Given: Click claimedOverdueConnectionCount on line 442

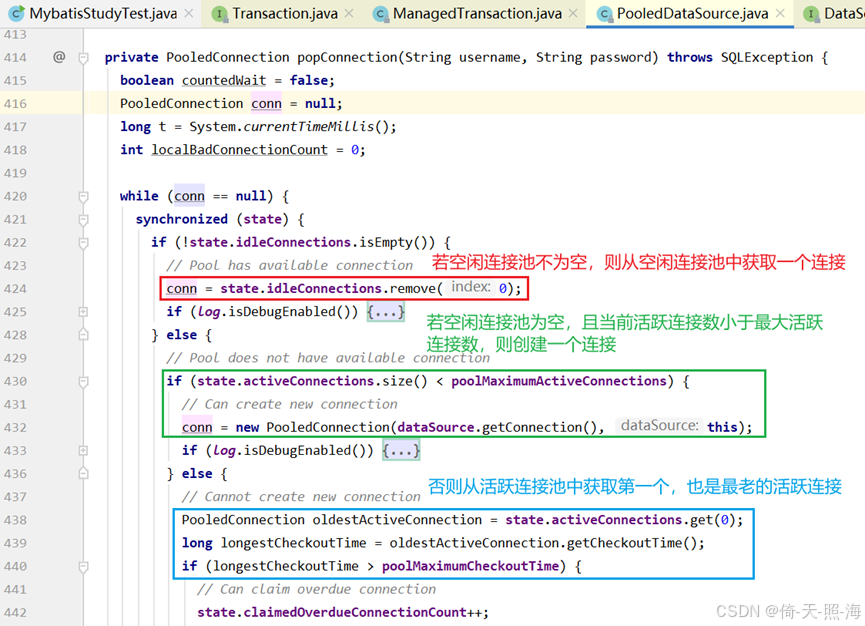Looking at the screenshot, I should coord(355,613).
